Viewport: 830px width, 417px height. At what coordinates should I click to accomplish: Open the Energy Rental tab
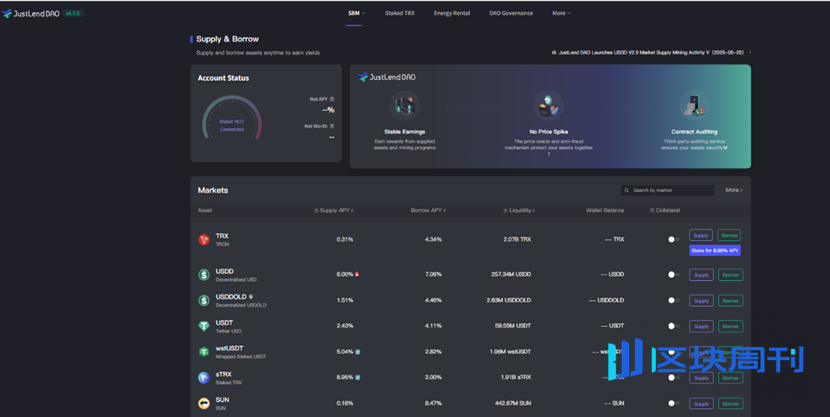(x=452, y=13)
